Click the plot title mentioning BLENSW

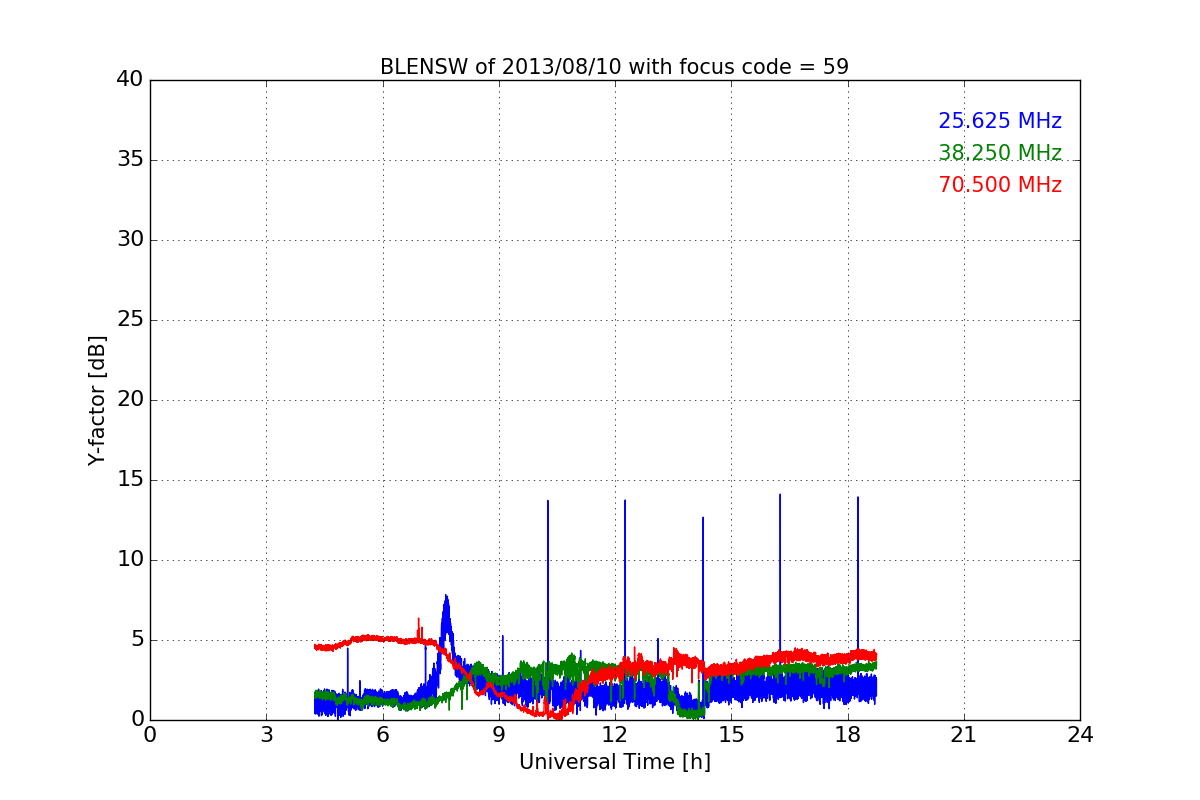click(x=614, y=67)
